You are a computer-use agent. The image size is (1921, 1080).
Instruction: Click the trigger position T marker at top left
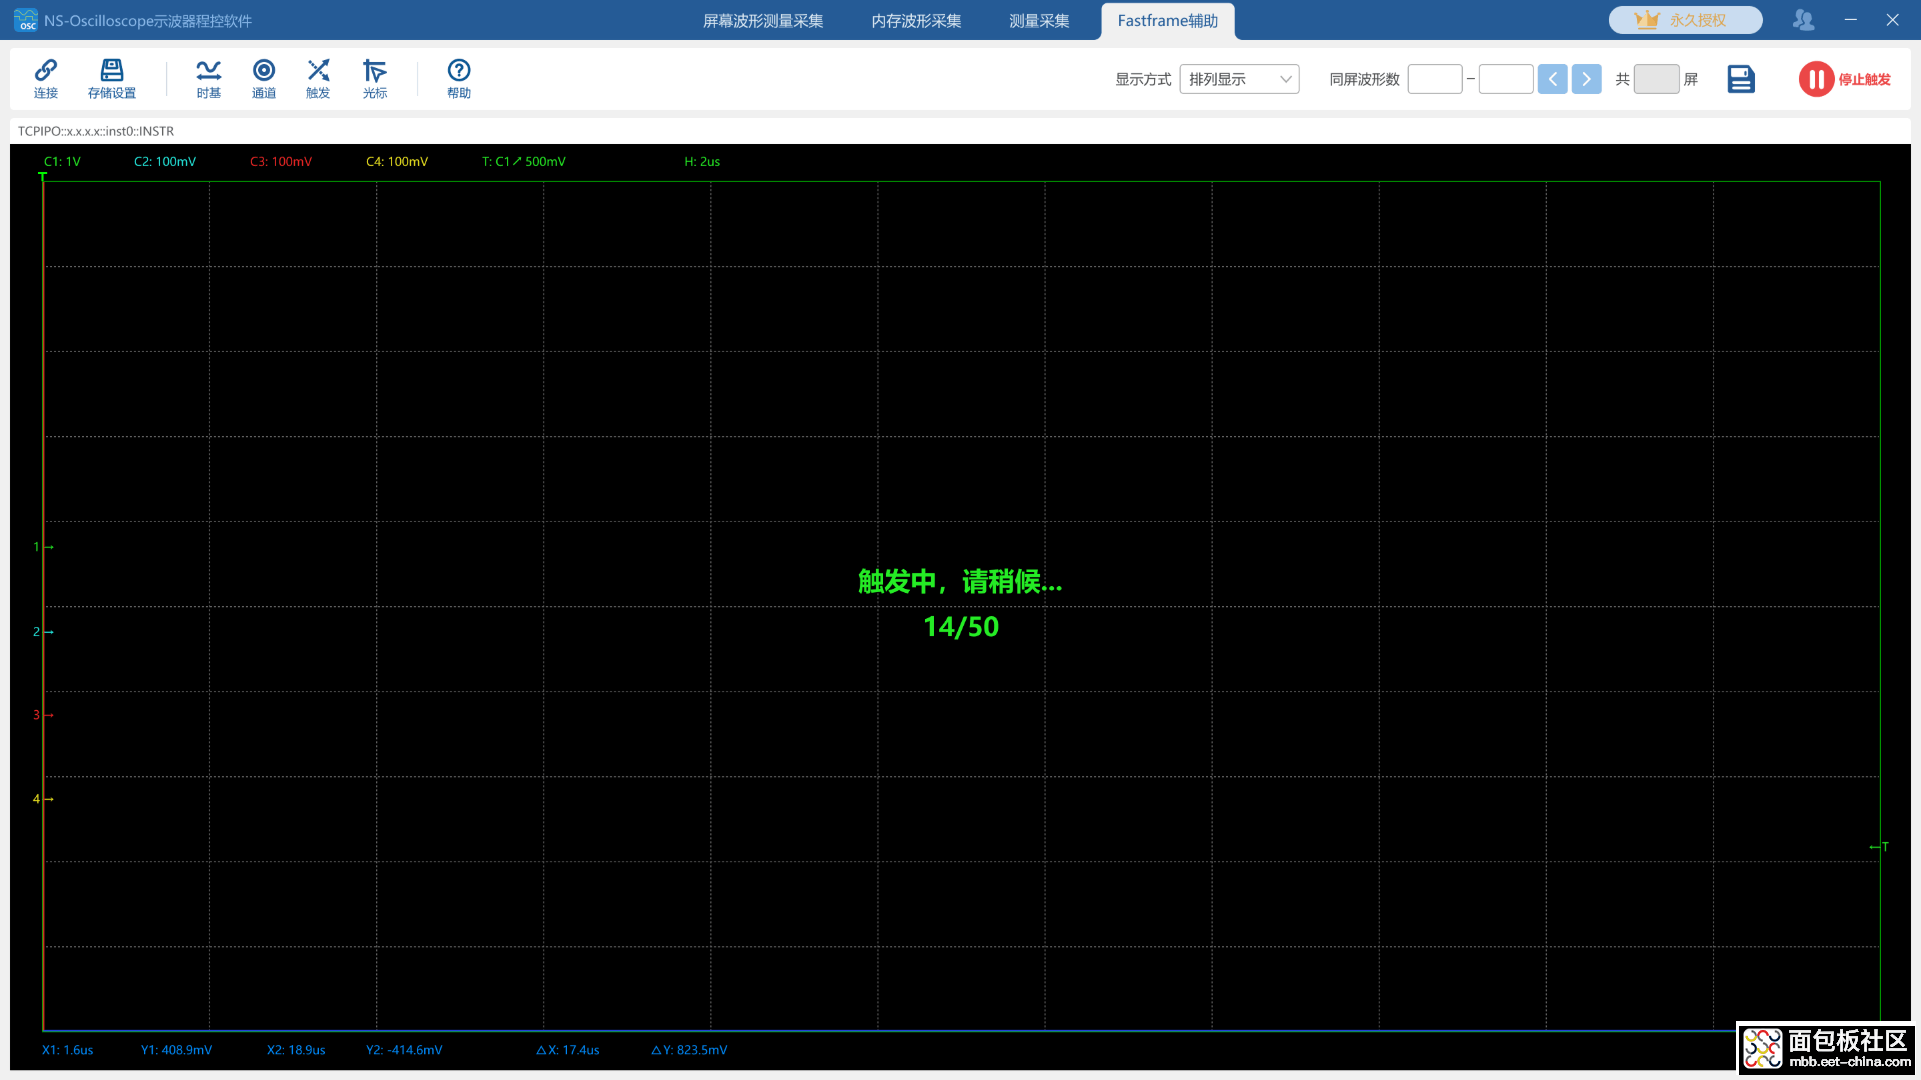tap(43, 177)
